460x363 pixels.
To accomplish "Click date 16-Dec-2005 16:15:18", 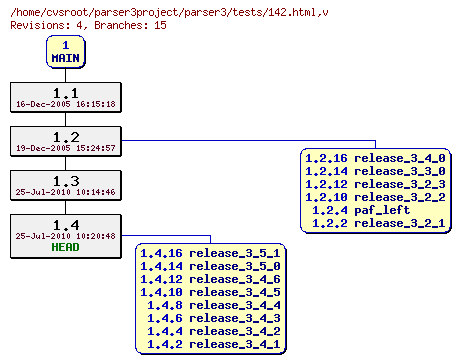I will point(66,104).
